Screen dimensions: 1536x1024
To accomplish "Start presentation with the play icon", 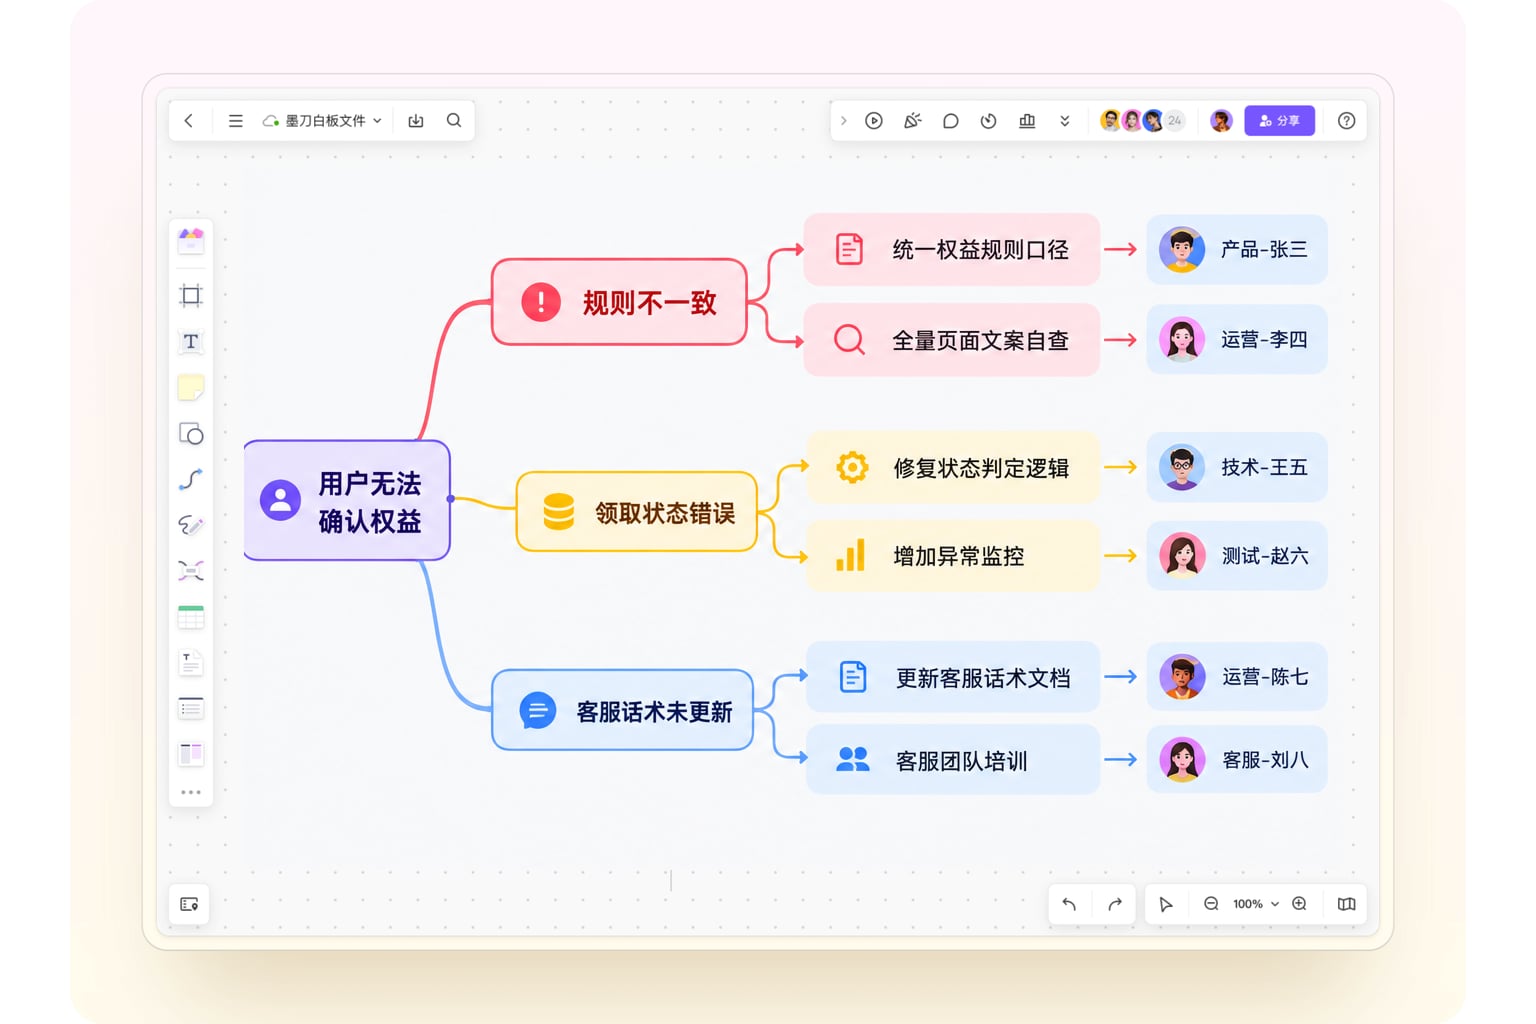I will pos(874,121).
